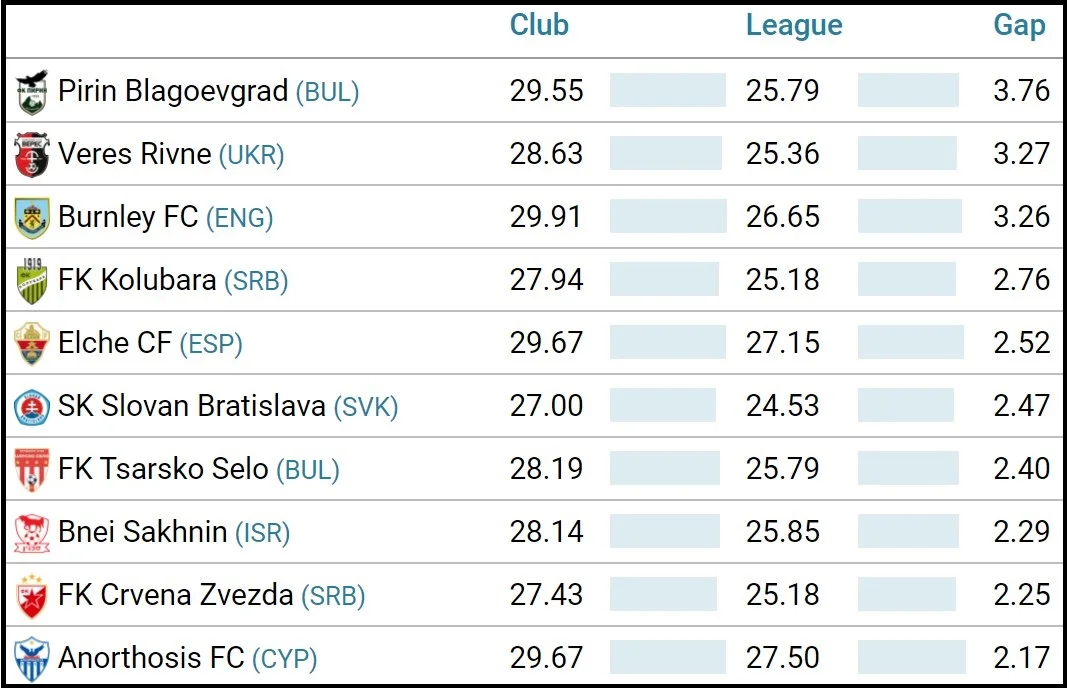Open the FK Crvena Zvezda link
Image resolution: width=1067 pixels, height=688 pixels.
pos(176,595)
